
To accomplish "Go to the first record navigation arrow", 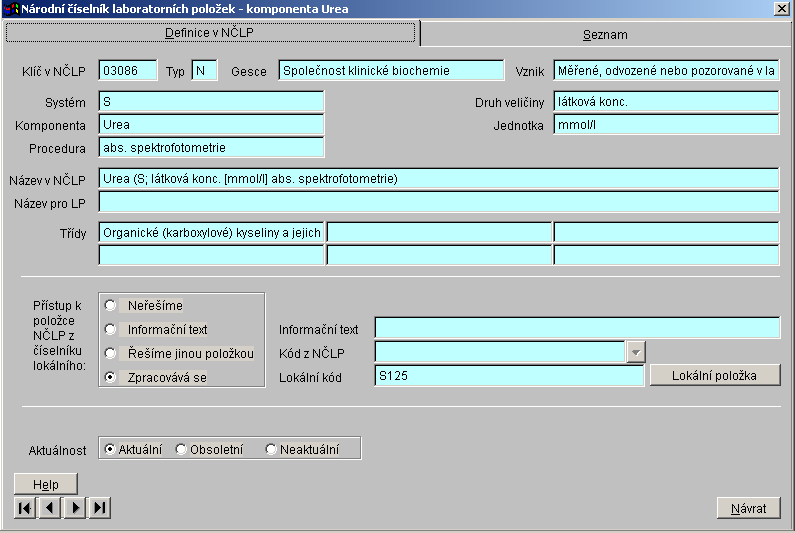I will click(x=25, y=508).
